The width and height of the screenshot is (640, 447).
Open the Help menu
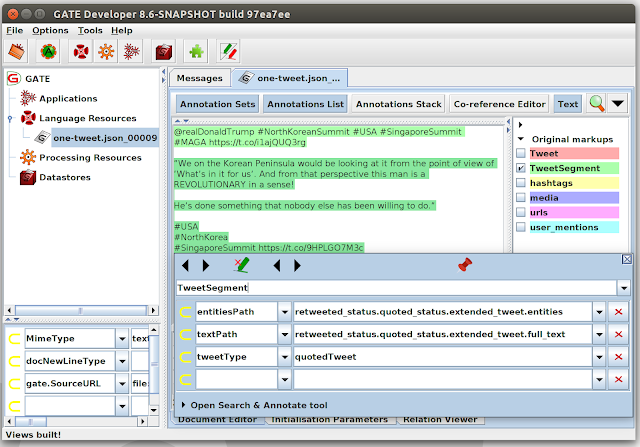[x=122, y=31]
